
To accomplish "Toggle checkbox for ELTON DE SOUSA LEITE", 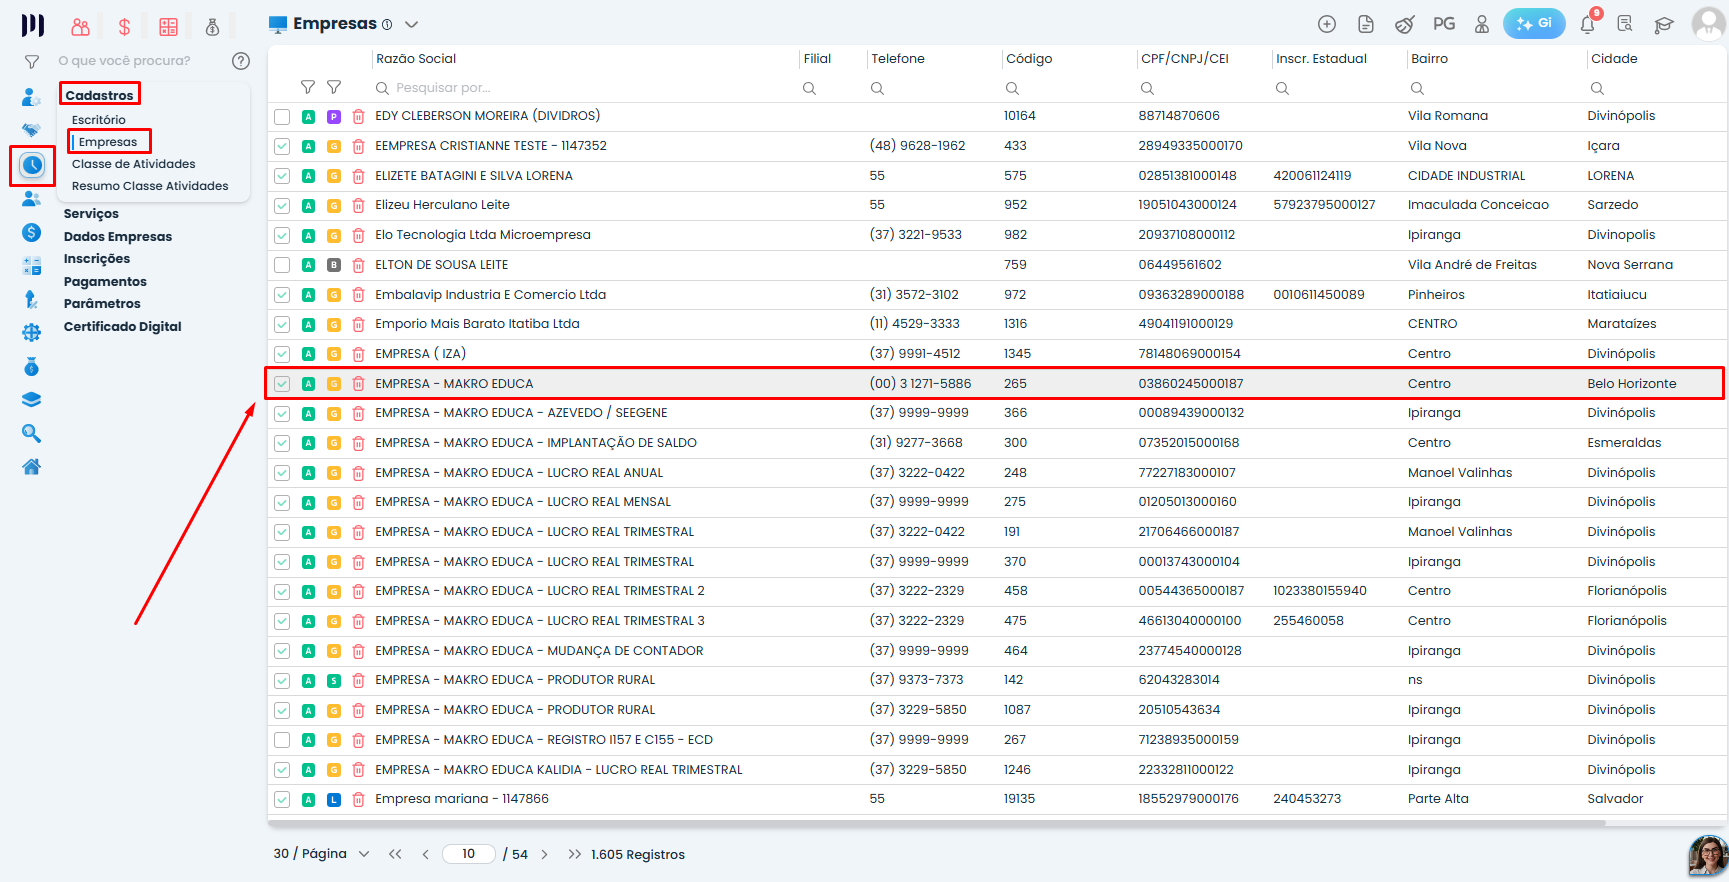I will [282, 265].
